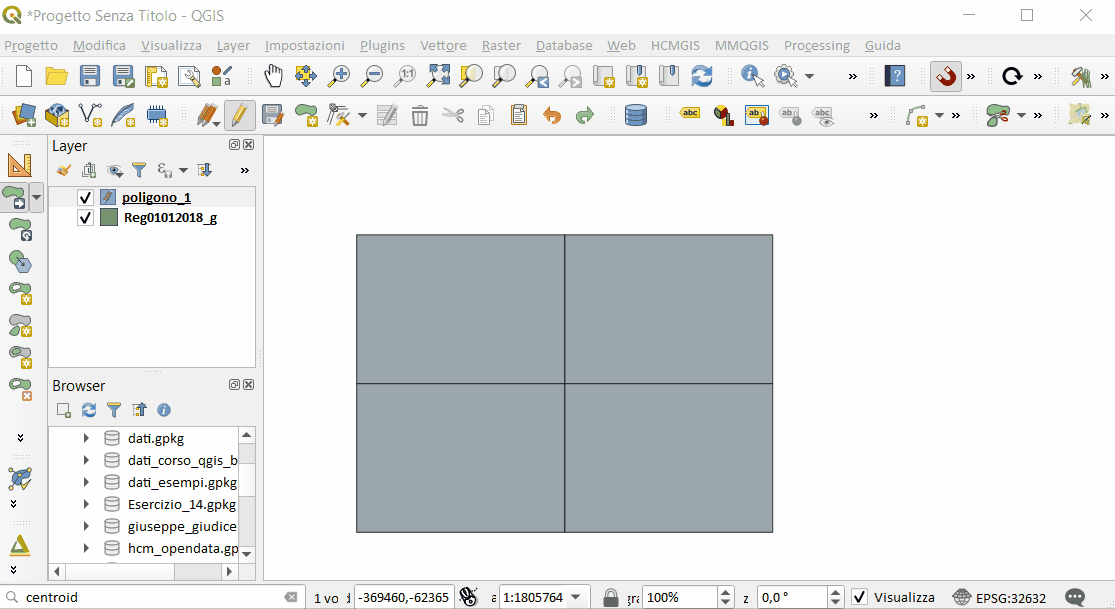Open the Processing menu
Viewport: 1115px width, 609px height.
pos(816,45)
